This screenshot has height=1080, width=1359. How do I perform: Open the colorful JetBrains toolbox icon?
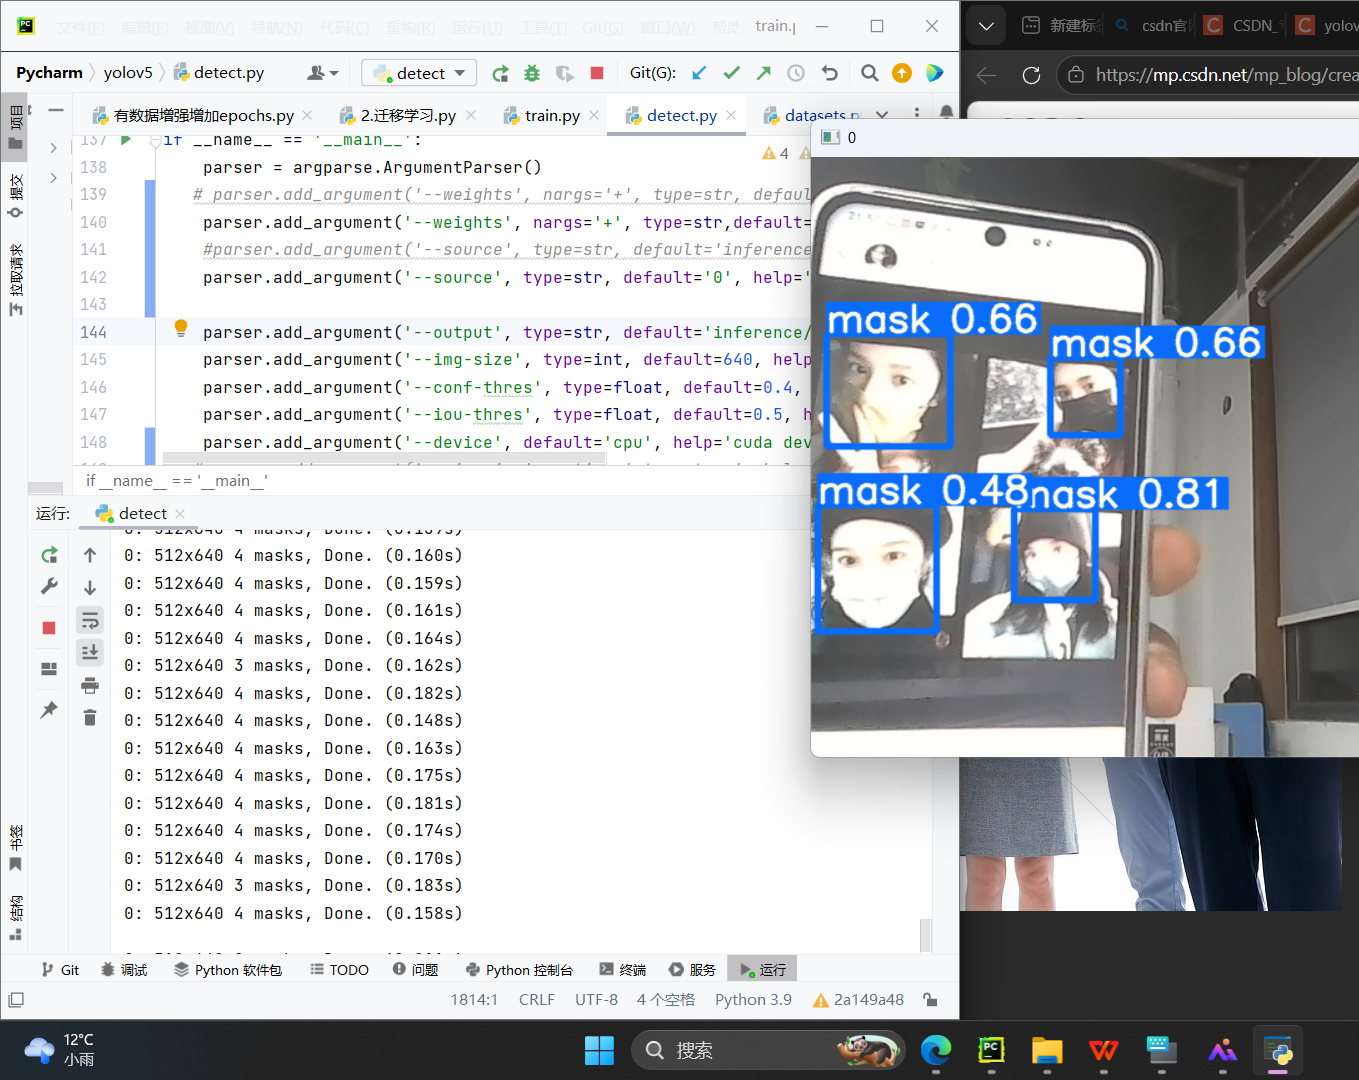coord(934,73)
